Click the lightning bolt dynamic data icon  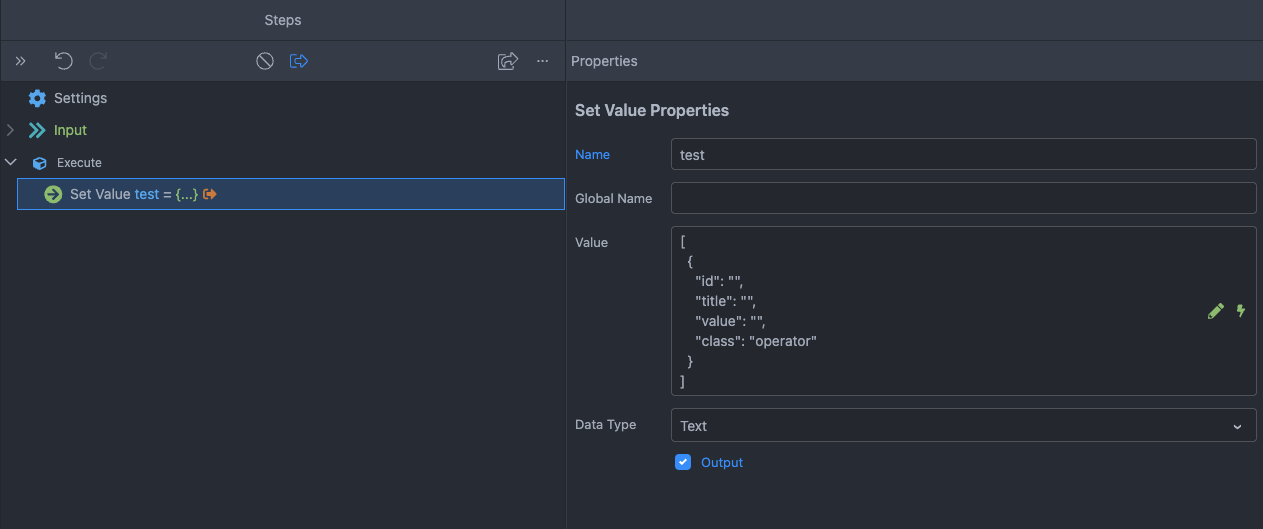pos(1241,311)
